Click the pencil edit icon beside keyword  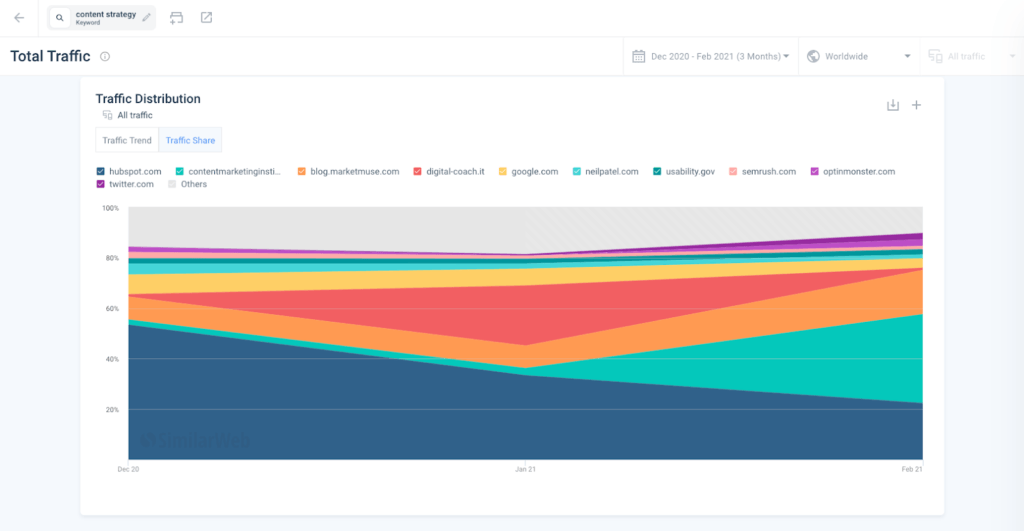(x=147, y=17)
